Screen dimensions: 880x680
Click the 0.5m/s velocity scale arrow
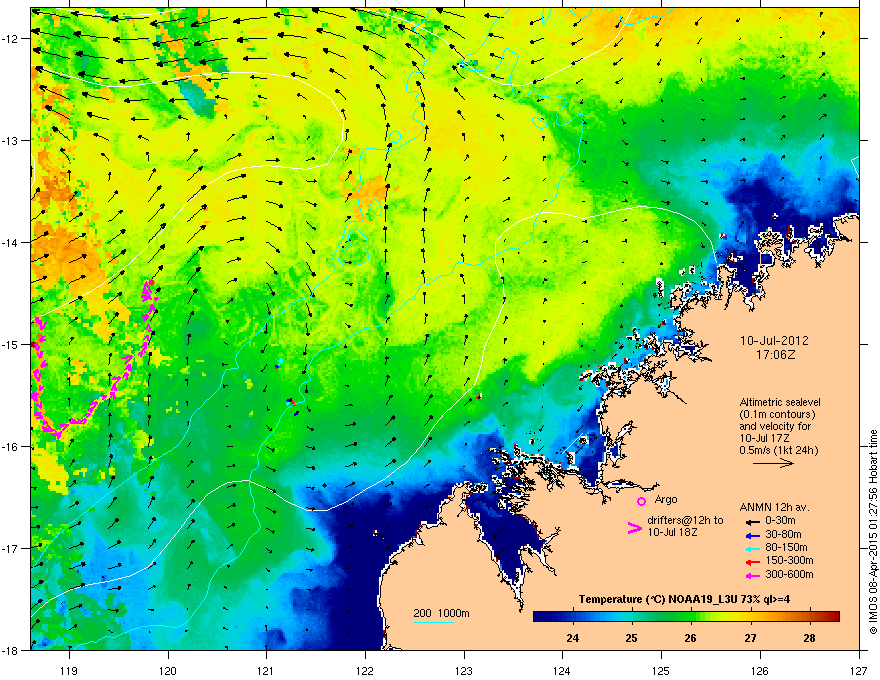pyautogui.click(x=773, y=463)
